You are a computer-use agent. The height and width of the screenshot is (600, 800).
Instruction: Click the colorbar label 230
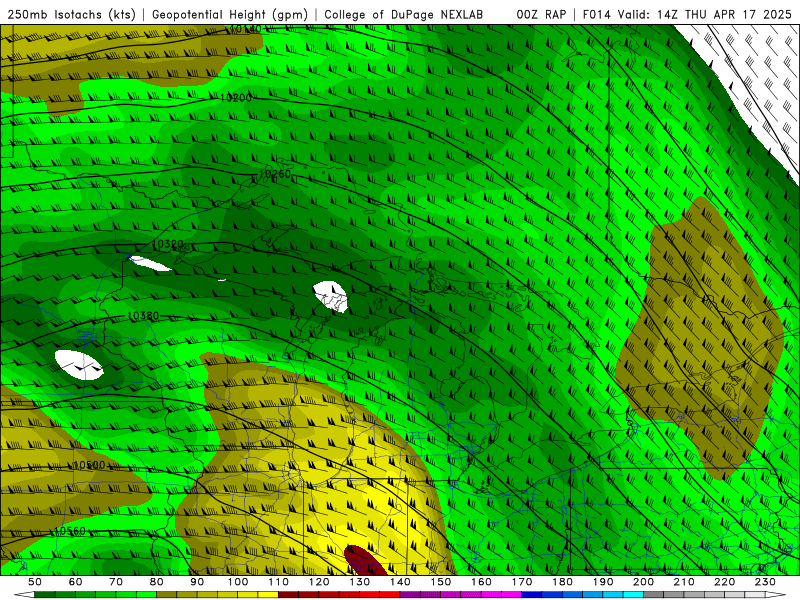[765, 582]
